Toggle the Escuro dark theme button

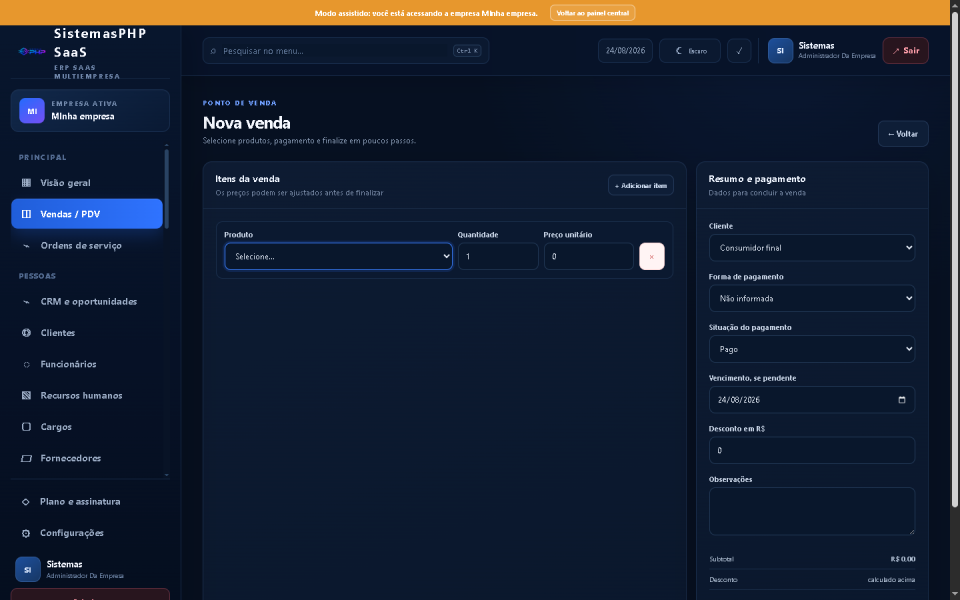[x=690, y=51]
